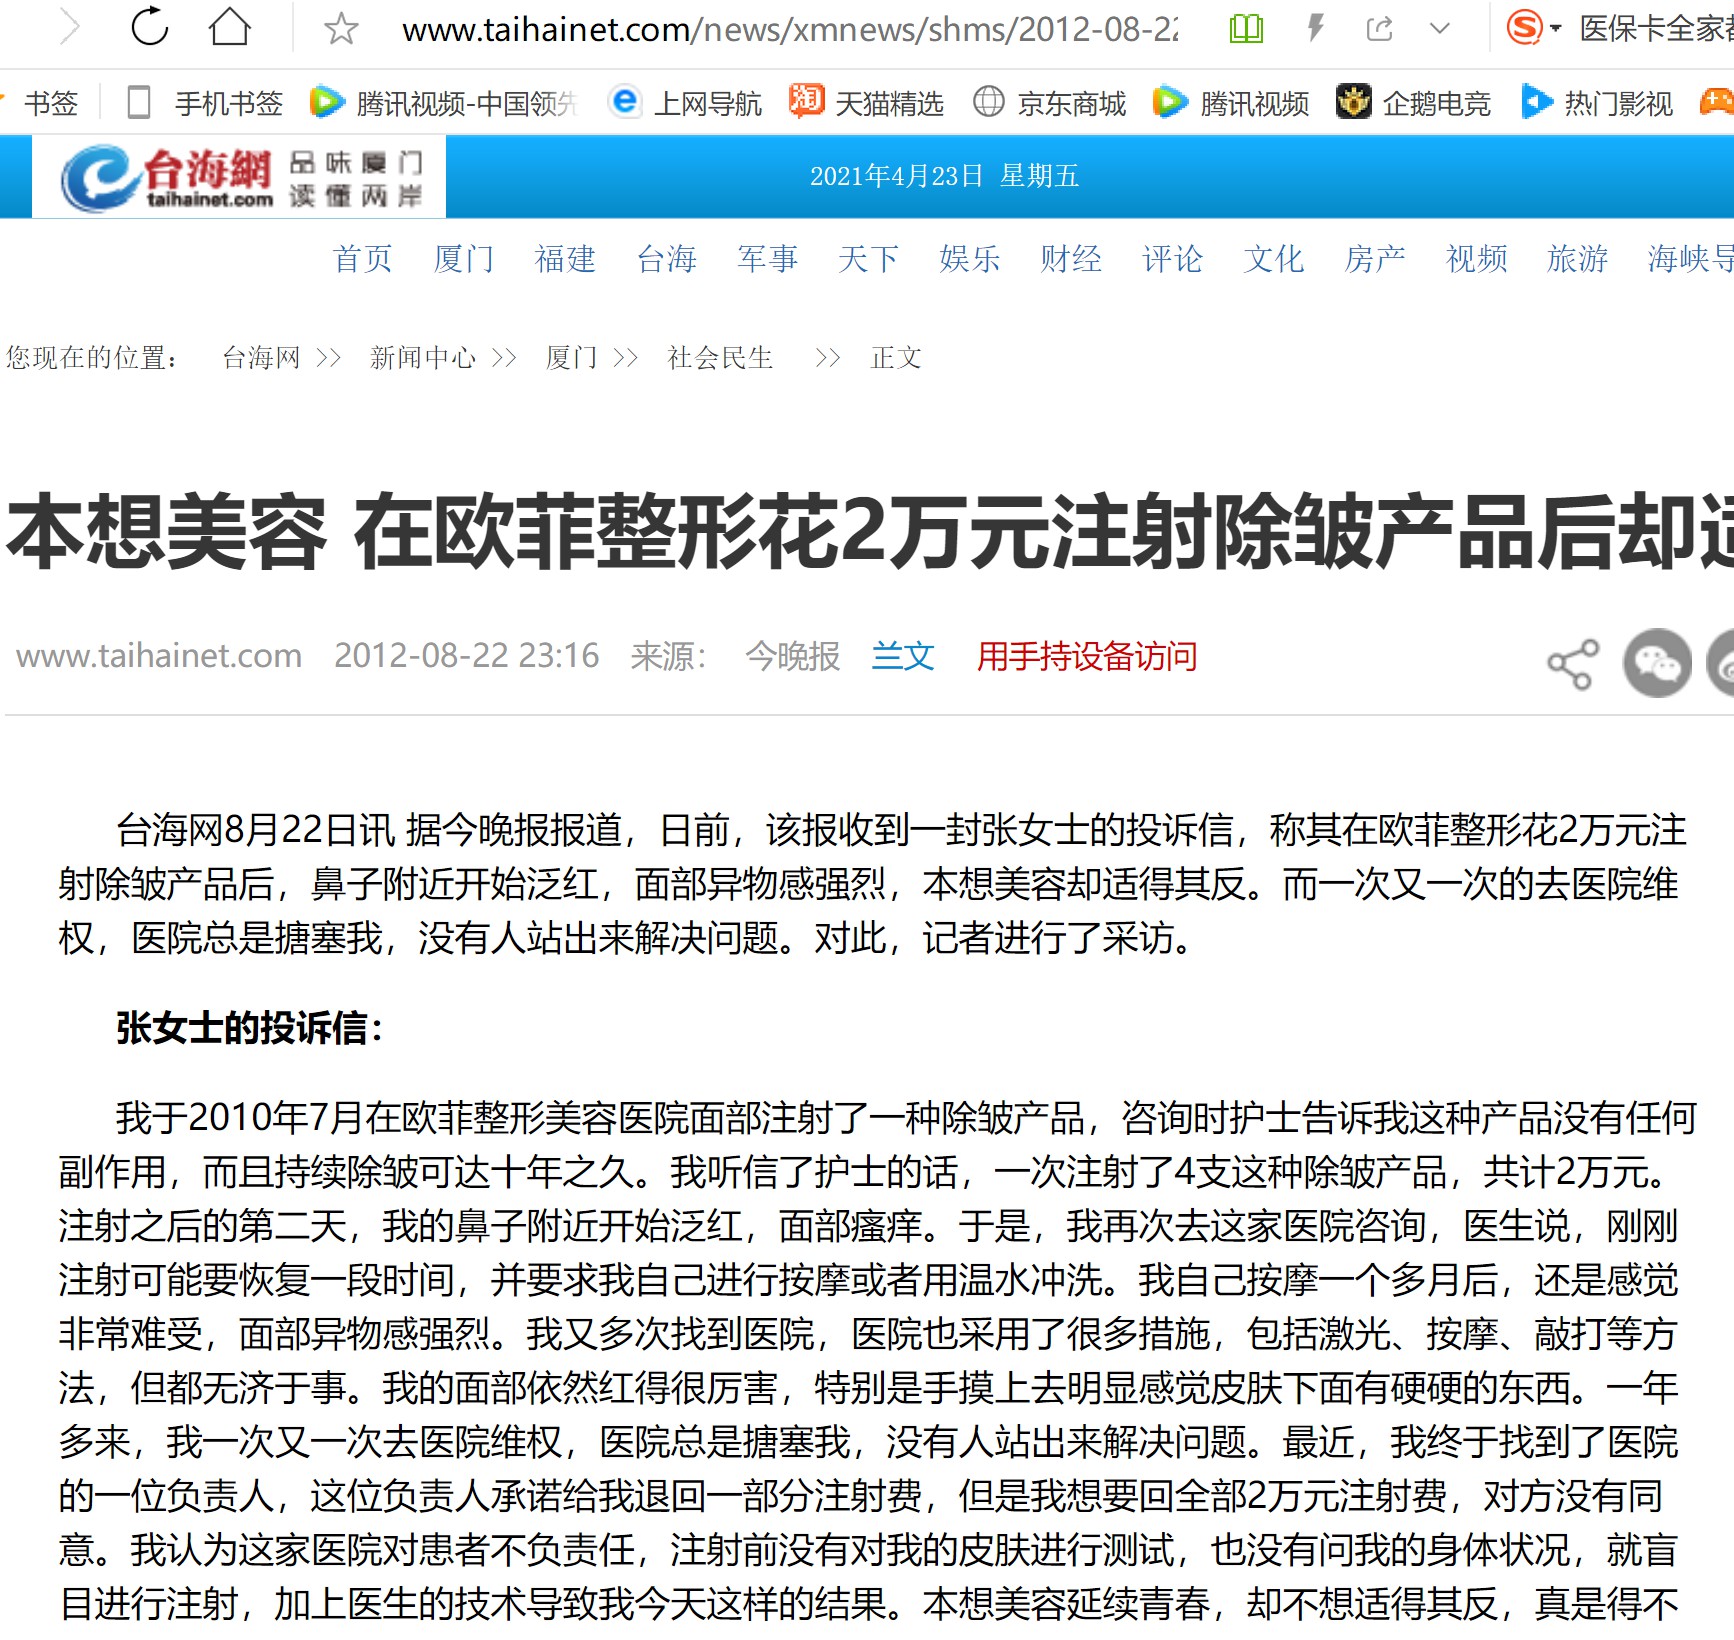Image resolution: width=1734 pixels, height=1640 pixels.
Task: Go to browser home page icon
Action: [x=229, y=27]
